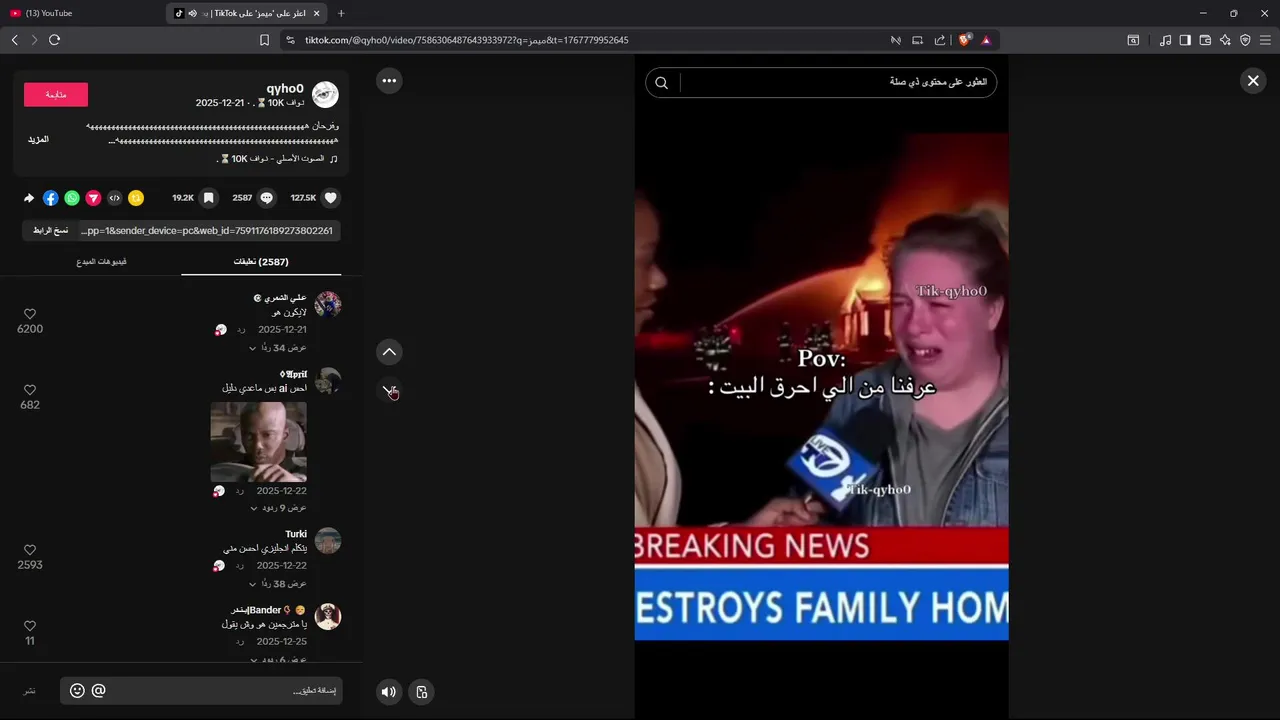Reply to the 2025-12-21 comment
Viewport: 1280px width, 720px height.
[x=240, y=330]
